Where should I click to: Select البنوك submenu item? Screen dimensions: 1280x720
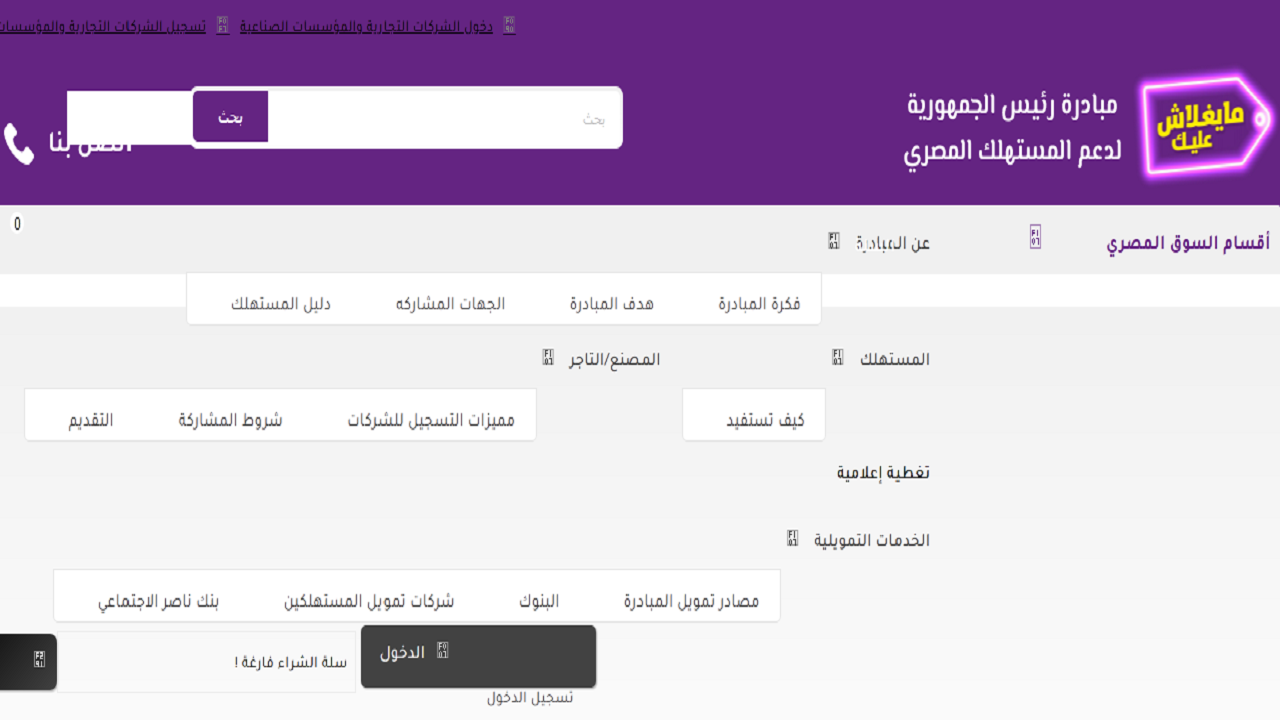click(539, 601)
